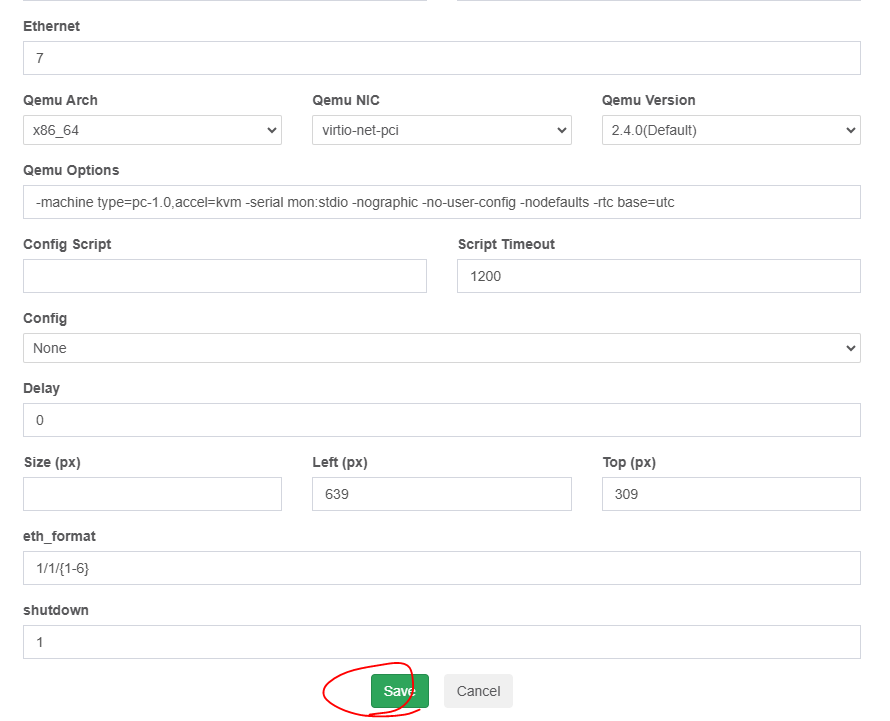
Task: Click the Top (px) field
Action: pos(731,494)
